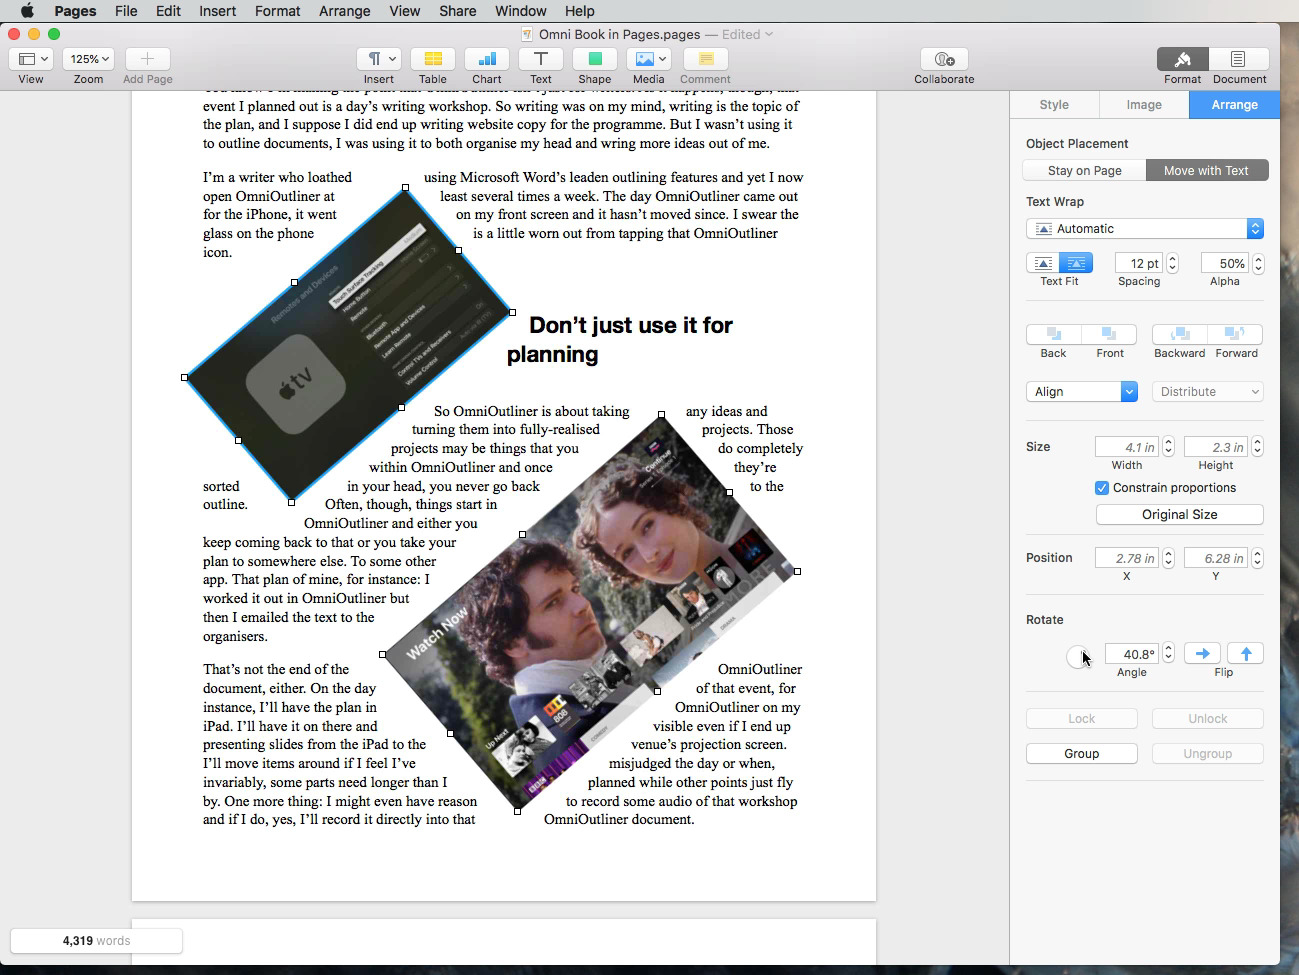The height and width of the screenshot is (975, 1299).
Task: Open the Align dropdown
Action: 1082,392
